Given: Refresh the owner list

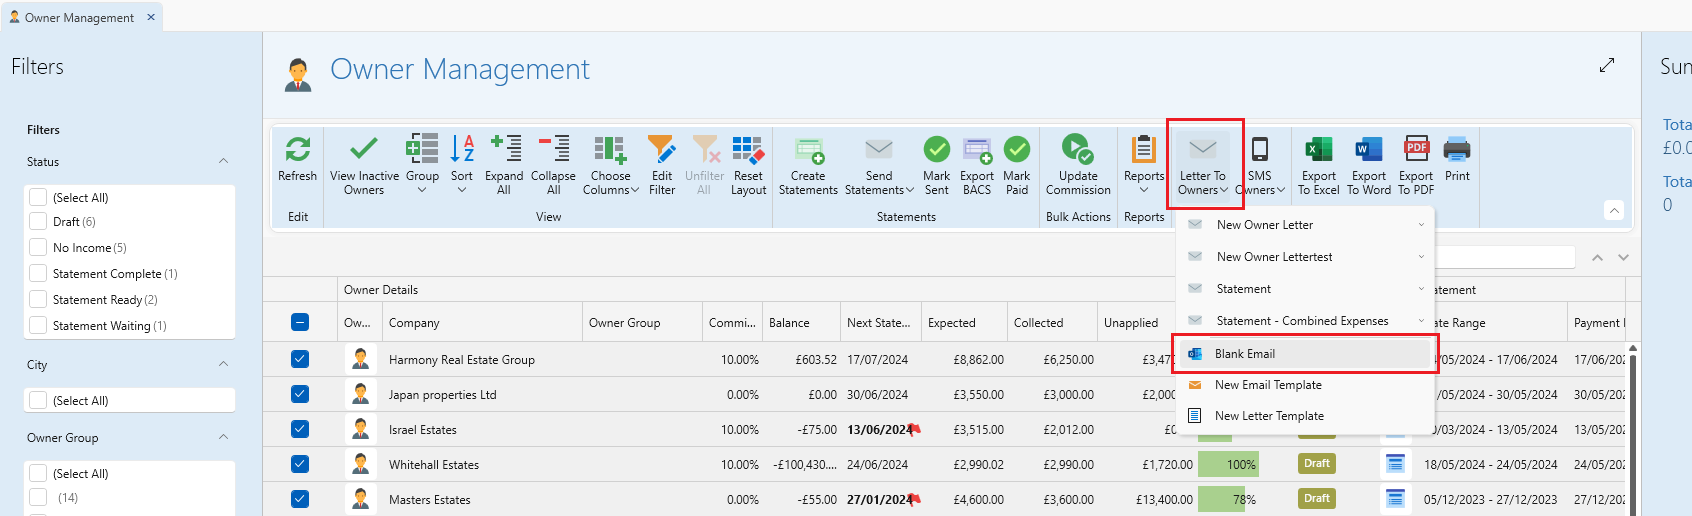Looking at the screenshot, I should [297, 160].
